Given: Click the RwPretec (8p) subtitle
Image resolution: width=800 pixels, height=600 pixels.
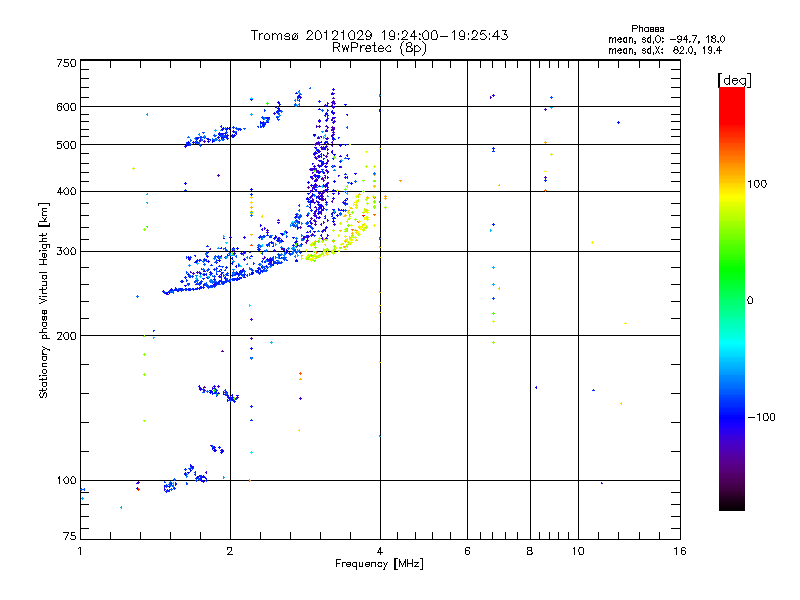Looking at the screenshot, I should (x=379, y=47).
